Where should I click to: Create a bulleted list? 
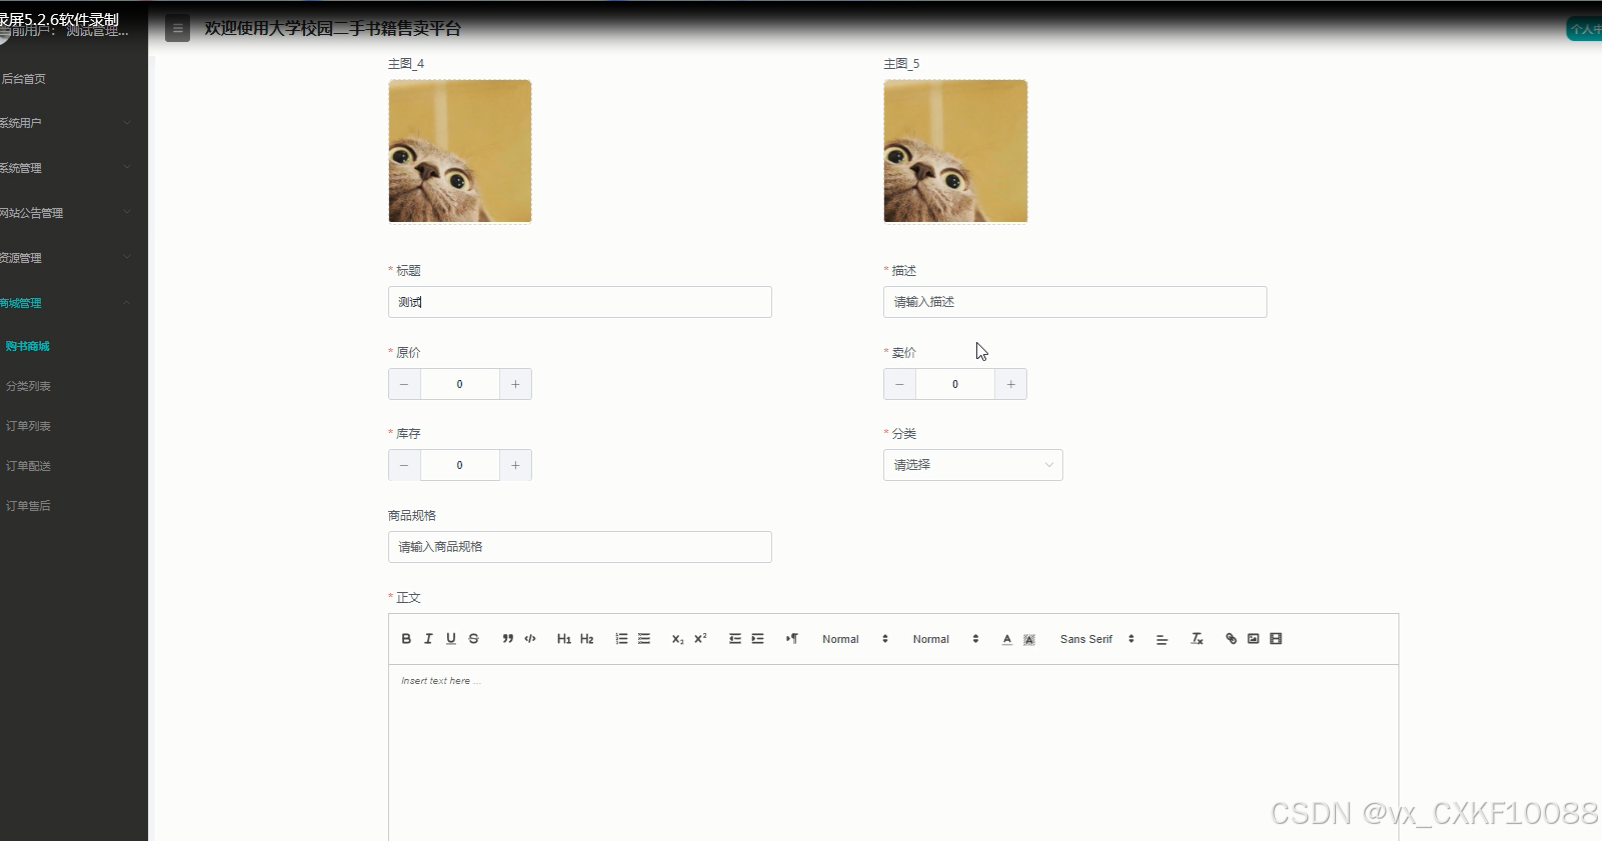point(644,639)
